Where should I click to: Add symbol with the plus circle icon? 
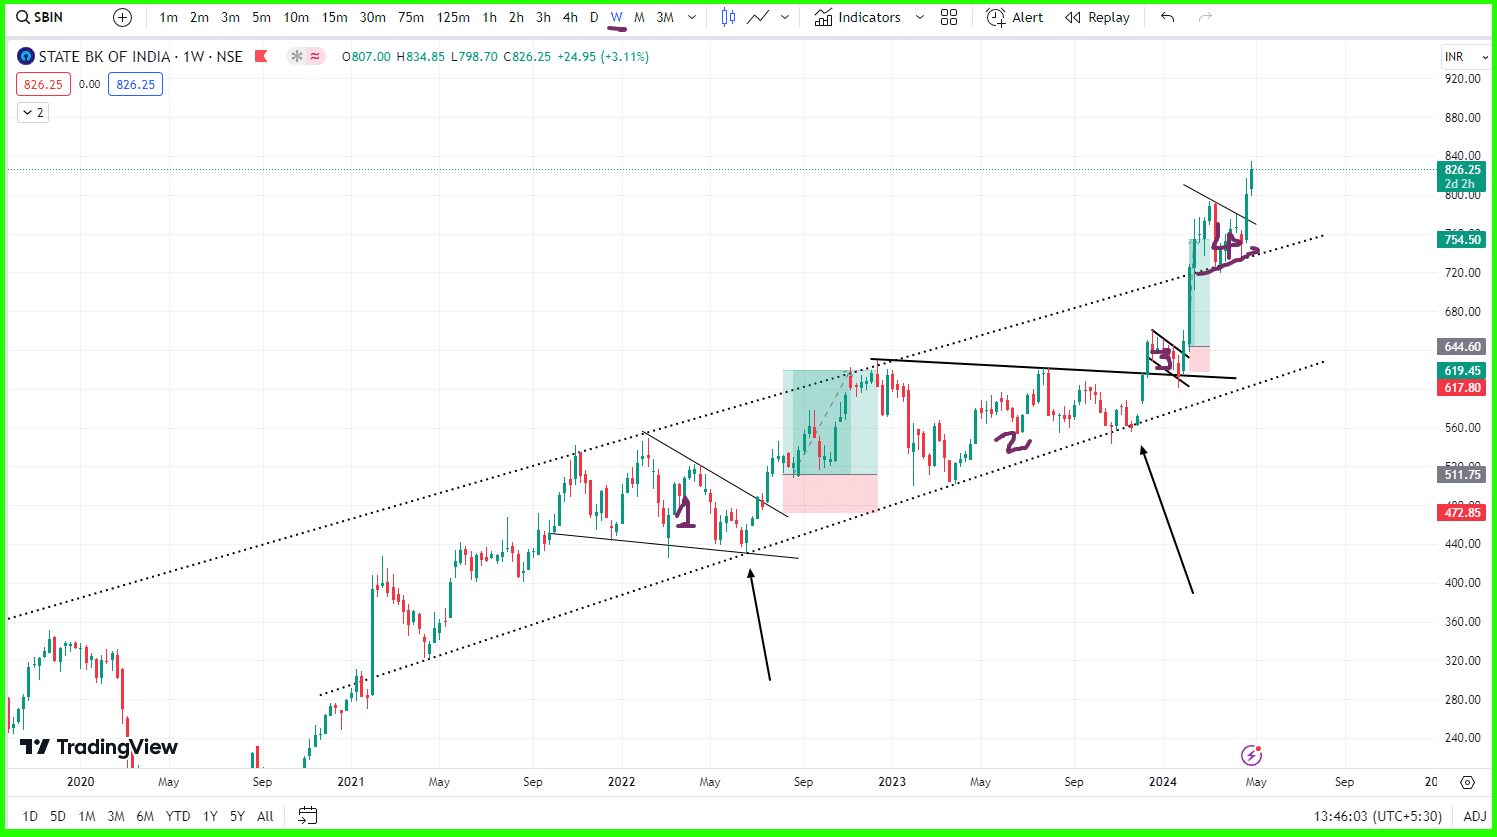point(122,17)
